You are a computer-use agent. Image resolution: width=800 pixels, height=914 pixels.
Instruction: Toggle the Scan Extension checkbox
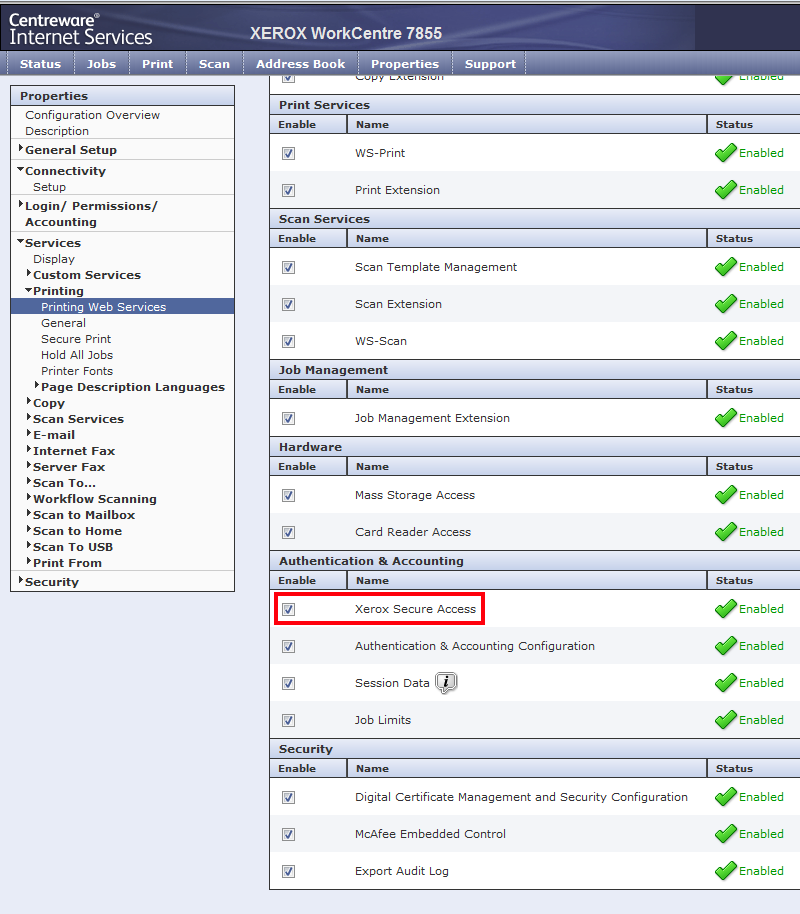point(288,304)
